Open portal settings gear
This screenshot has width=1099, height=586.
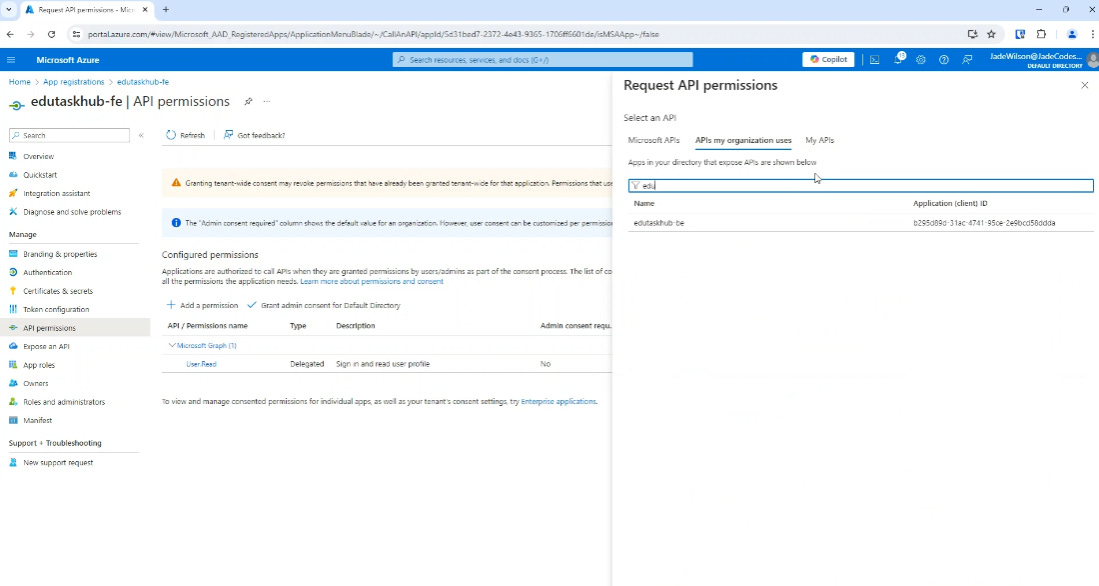coord(921,60)
